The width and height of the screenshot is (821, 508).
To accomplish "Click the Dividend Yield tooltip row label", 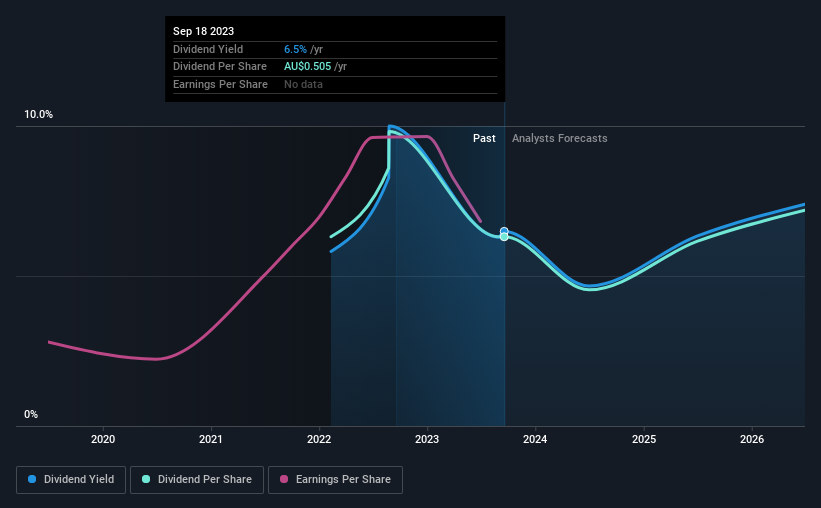I will coord(208,49).
